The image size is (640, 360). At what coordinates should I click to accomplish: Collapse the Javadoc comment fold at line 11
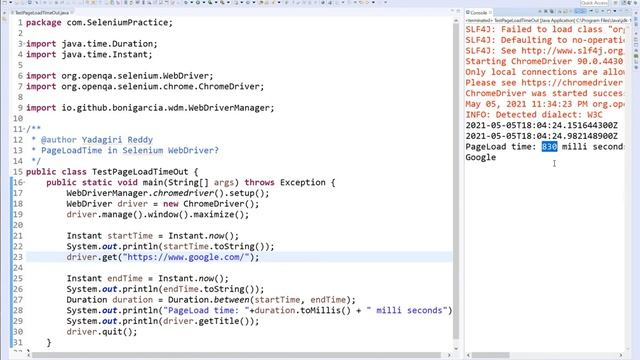click(24, 129)
